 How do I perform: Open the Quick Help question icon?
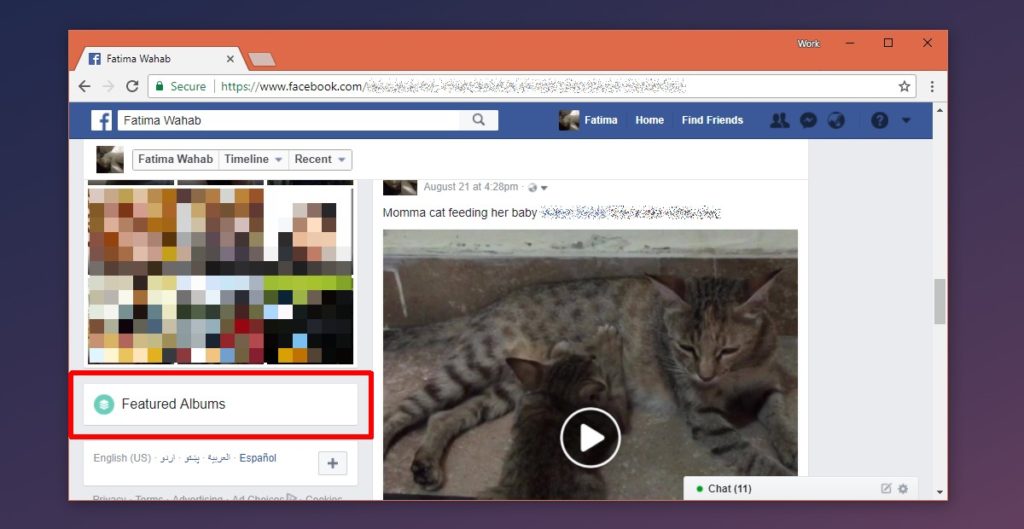[880, 120]
